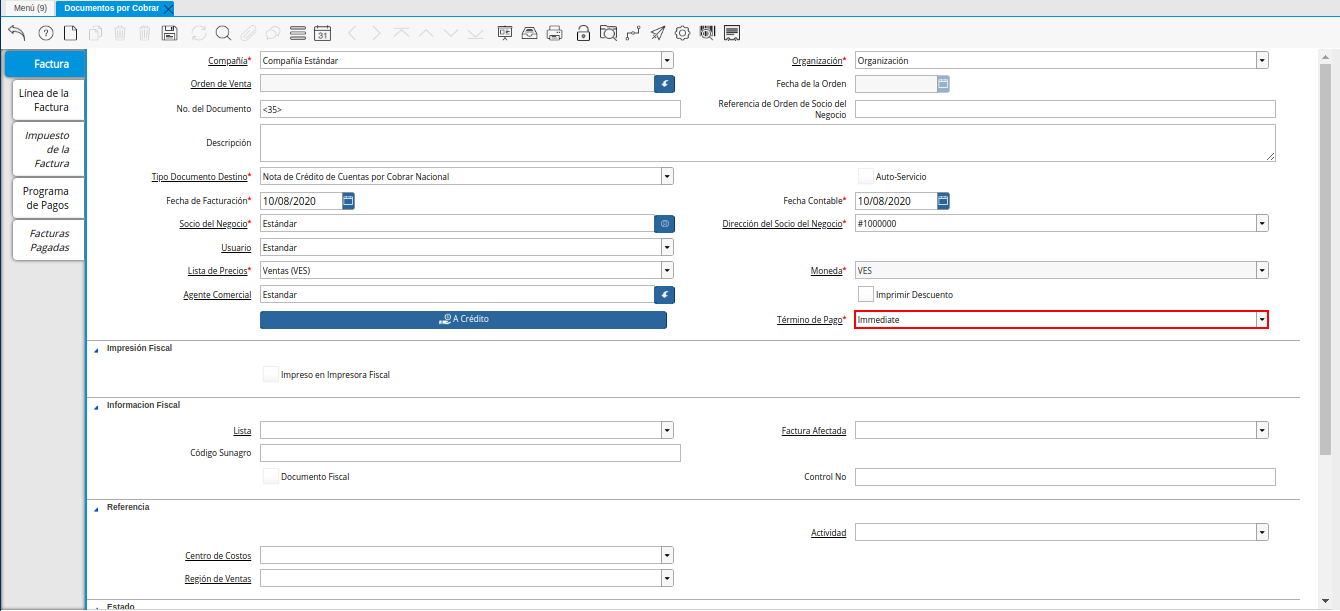This screenshot has height=611, width=1340.
Task: Click the calendar icon beside Fecha de Facturación
Action: 348,201
